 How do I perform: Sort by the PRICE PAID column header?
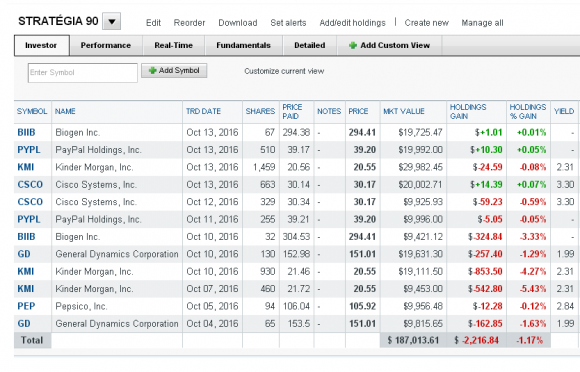(292, 112)
